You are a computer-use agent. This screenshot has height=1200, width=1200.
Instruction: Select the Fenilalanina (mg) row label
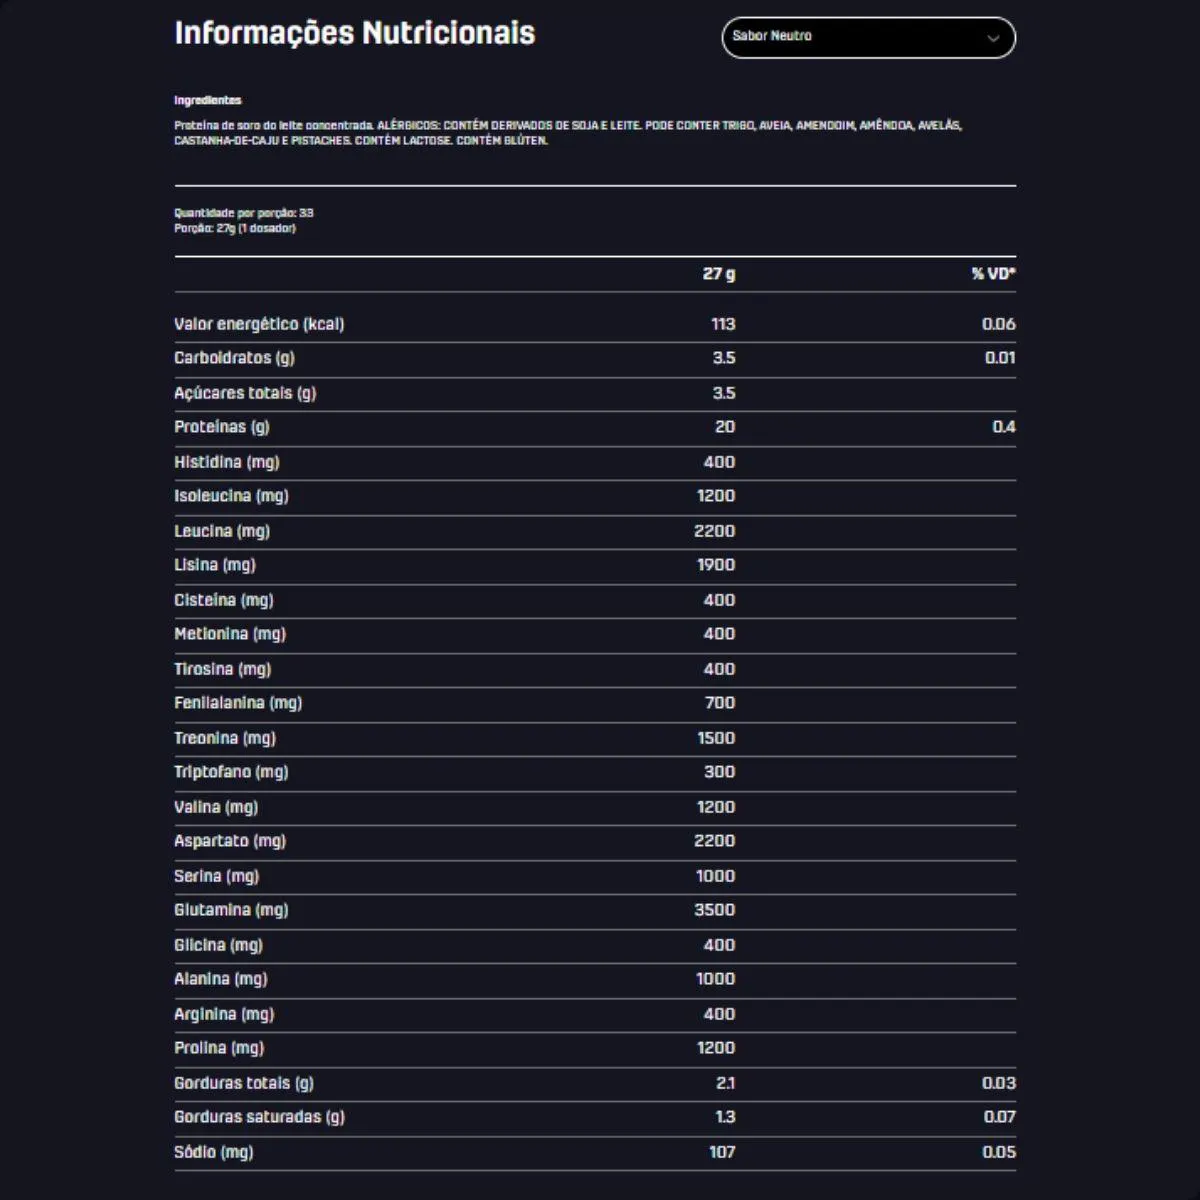[238, 703]
